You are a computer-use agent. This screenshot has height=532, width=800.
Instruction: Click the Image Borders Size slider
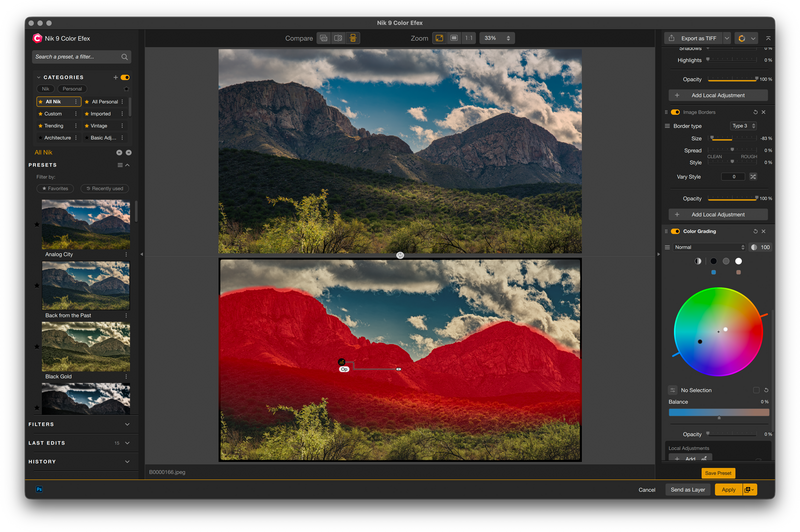pos(733,139)
